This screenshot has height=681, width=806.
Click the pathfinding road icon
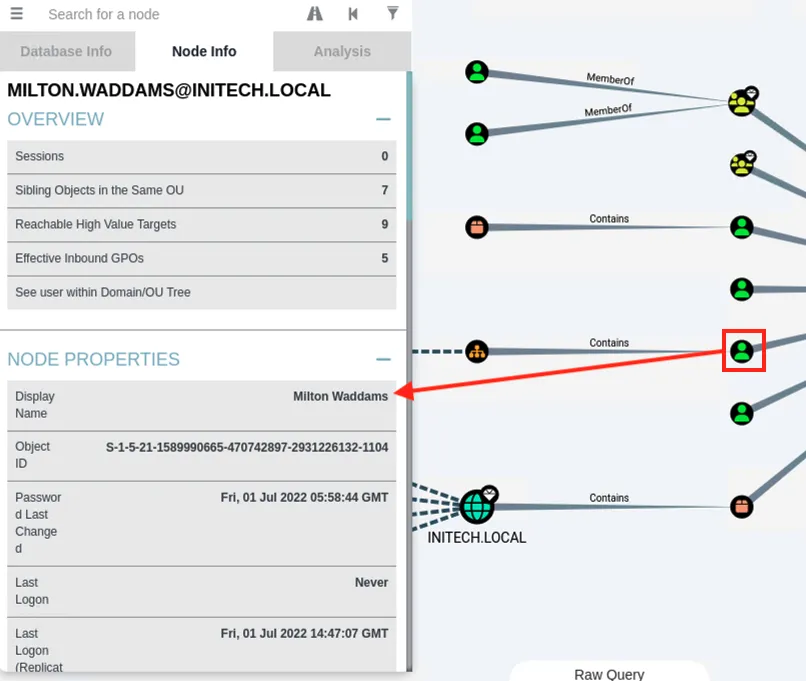(x=315, y=14)
